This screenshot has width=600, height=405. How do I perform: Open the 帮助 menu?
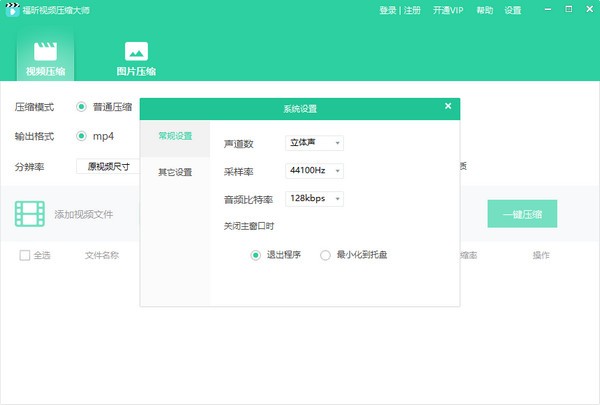(485, 11)
